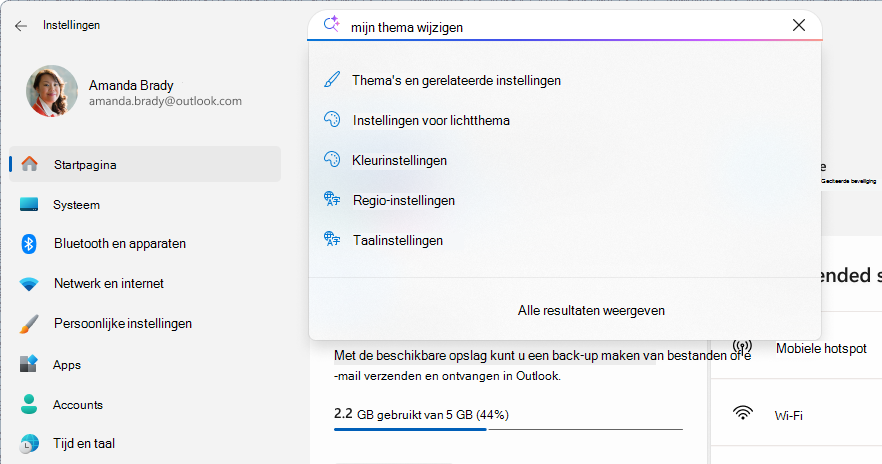
Task: Click the Accounts person icon
Action: click(29, 404)
